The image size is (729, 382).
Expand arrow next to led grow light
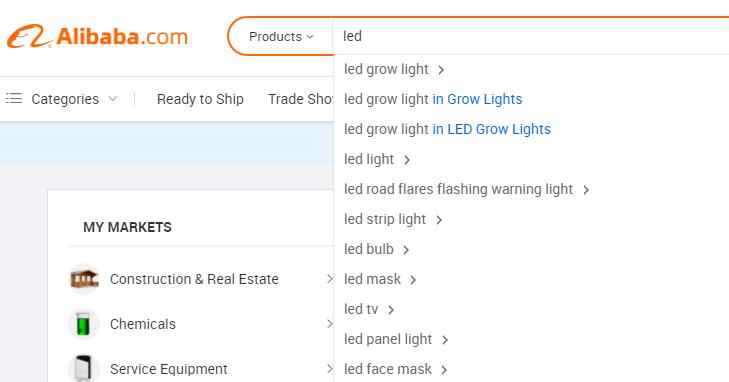tap(441, 70)
